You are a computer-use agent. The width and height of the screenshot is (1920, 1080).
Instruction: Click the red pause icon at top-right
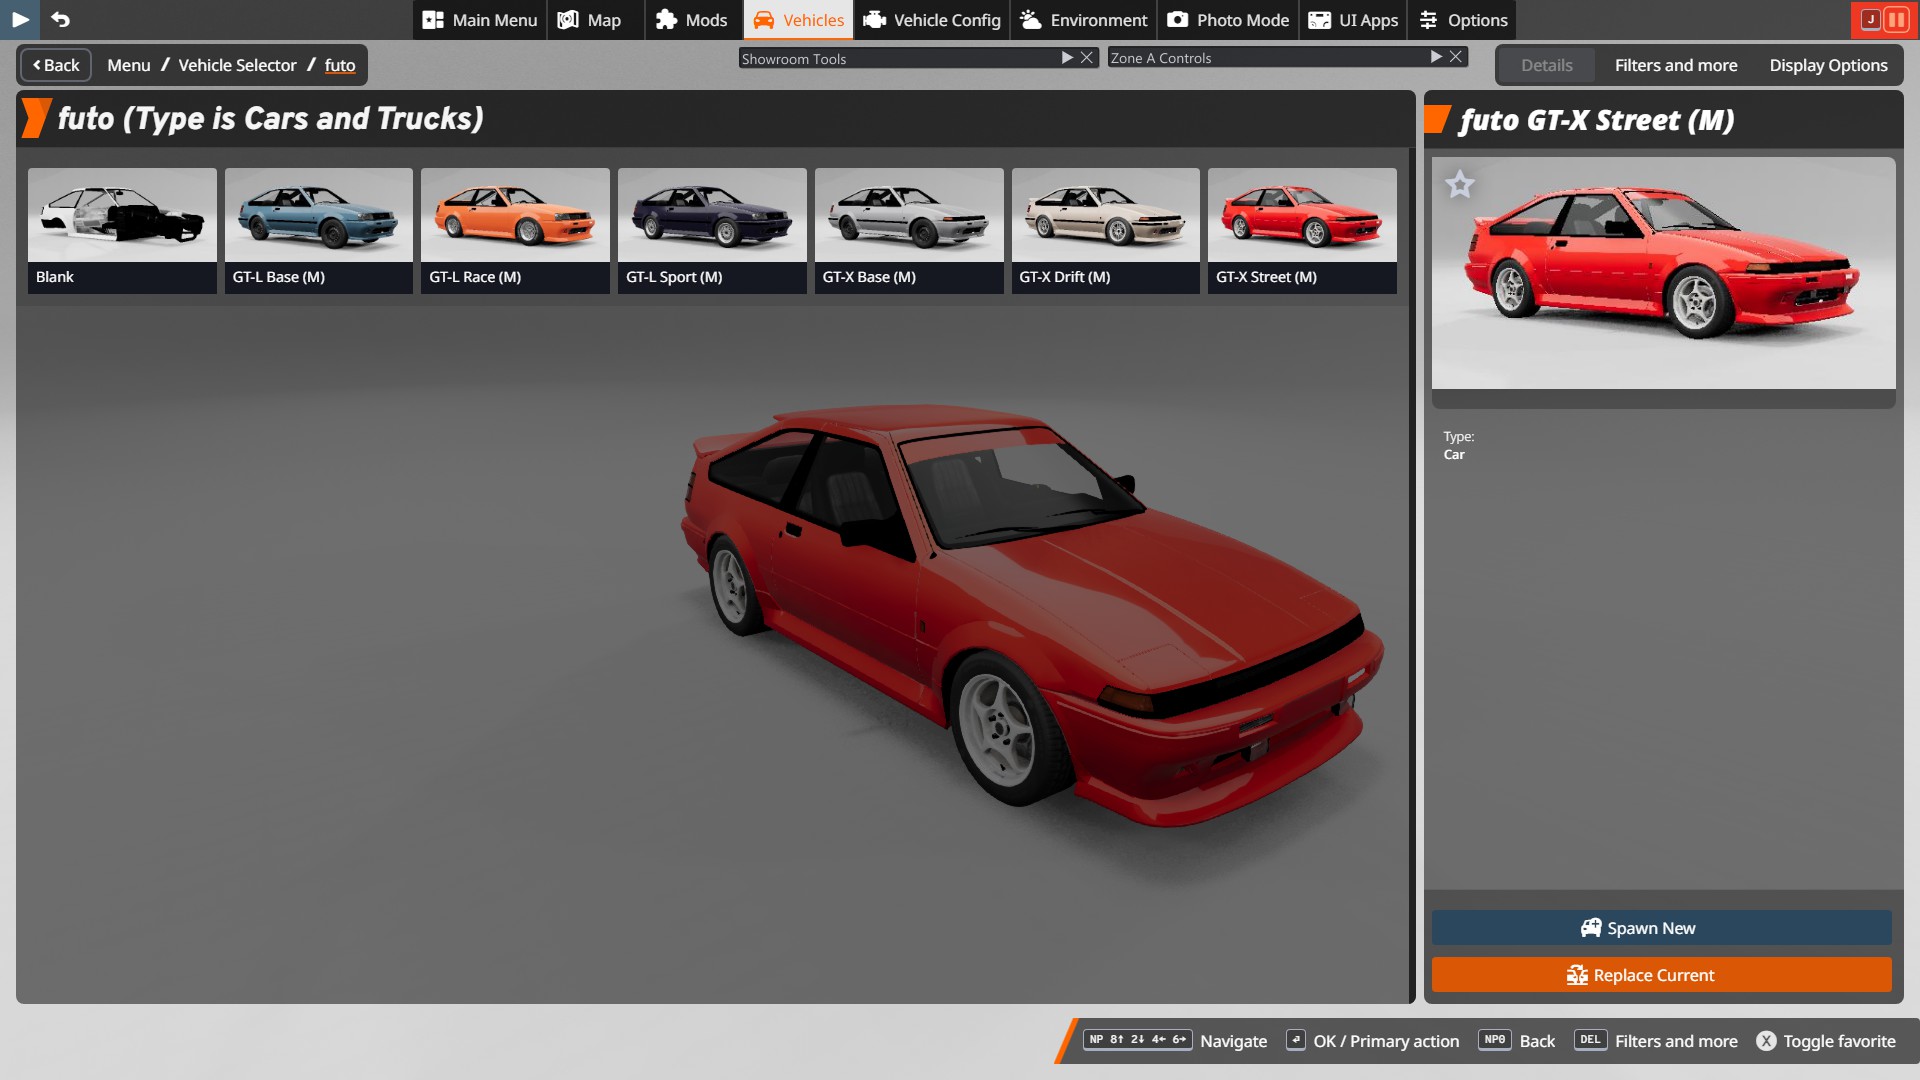point(1896,19)
